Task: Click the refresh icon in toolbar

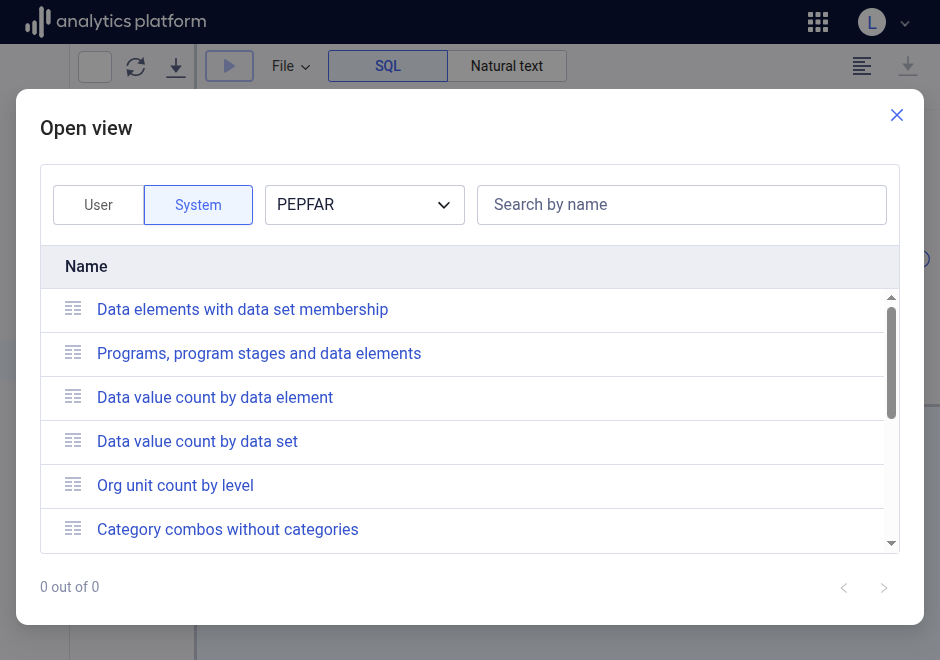Action: tap(136, 67)
